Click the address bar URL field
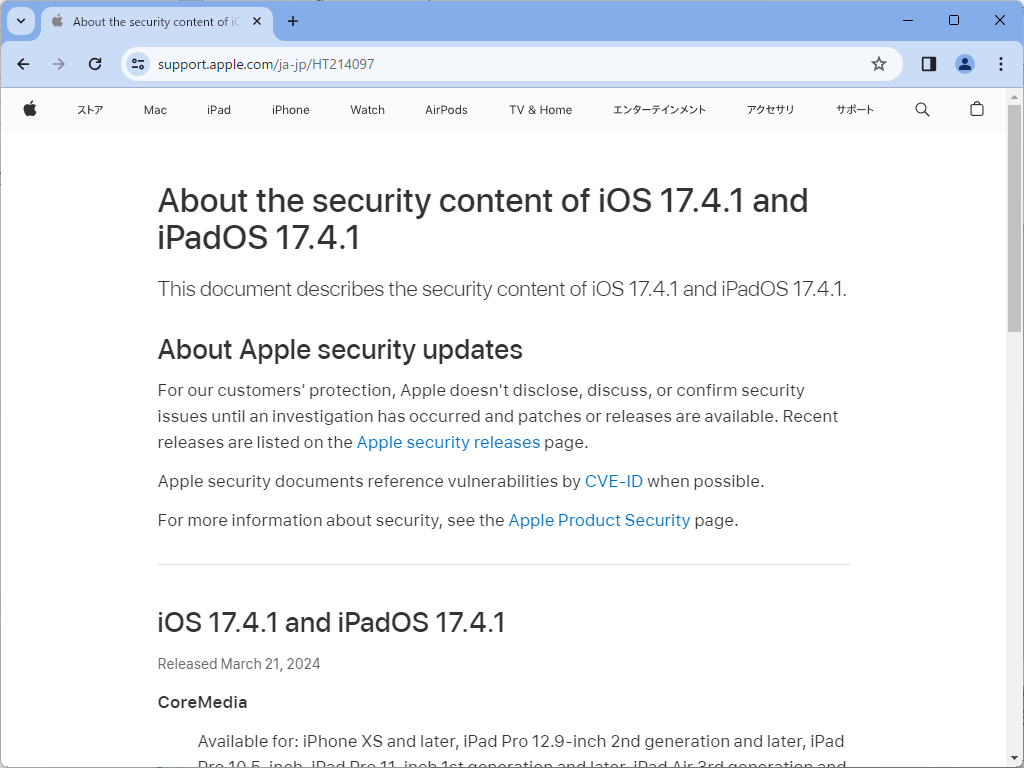Viewport: 1024px width, 768px height. click(x=500, y=64)
